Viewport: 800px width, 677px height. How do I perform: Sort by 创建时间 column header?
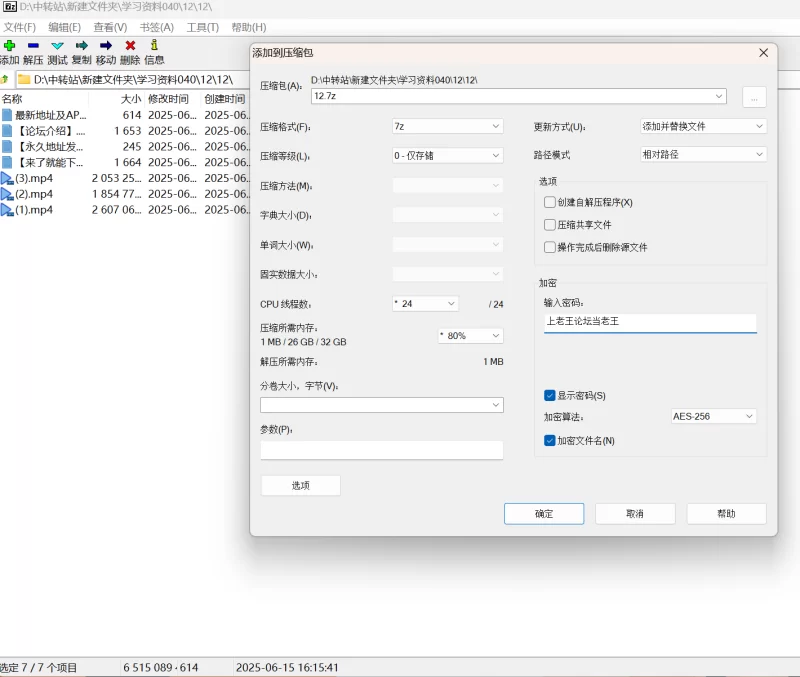click(x=224, y=99)
